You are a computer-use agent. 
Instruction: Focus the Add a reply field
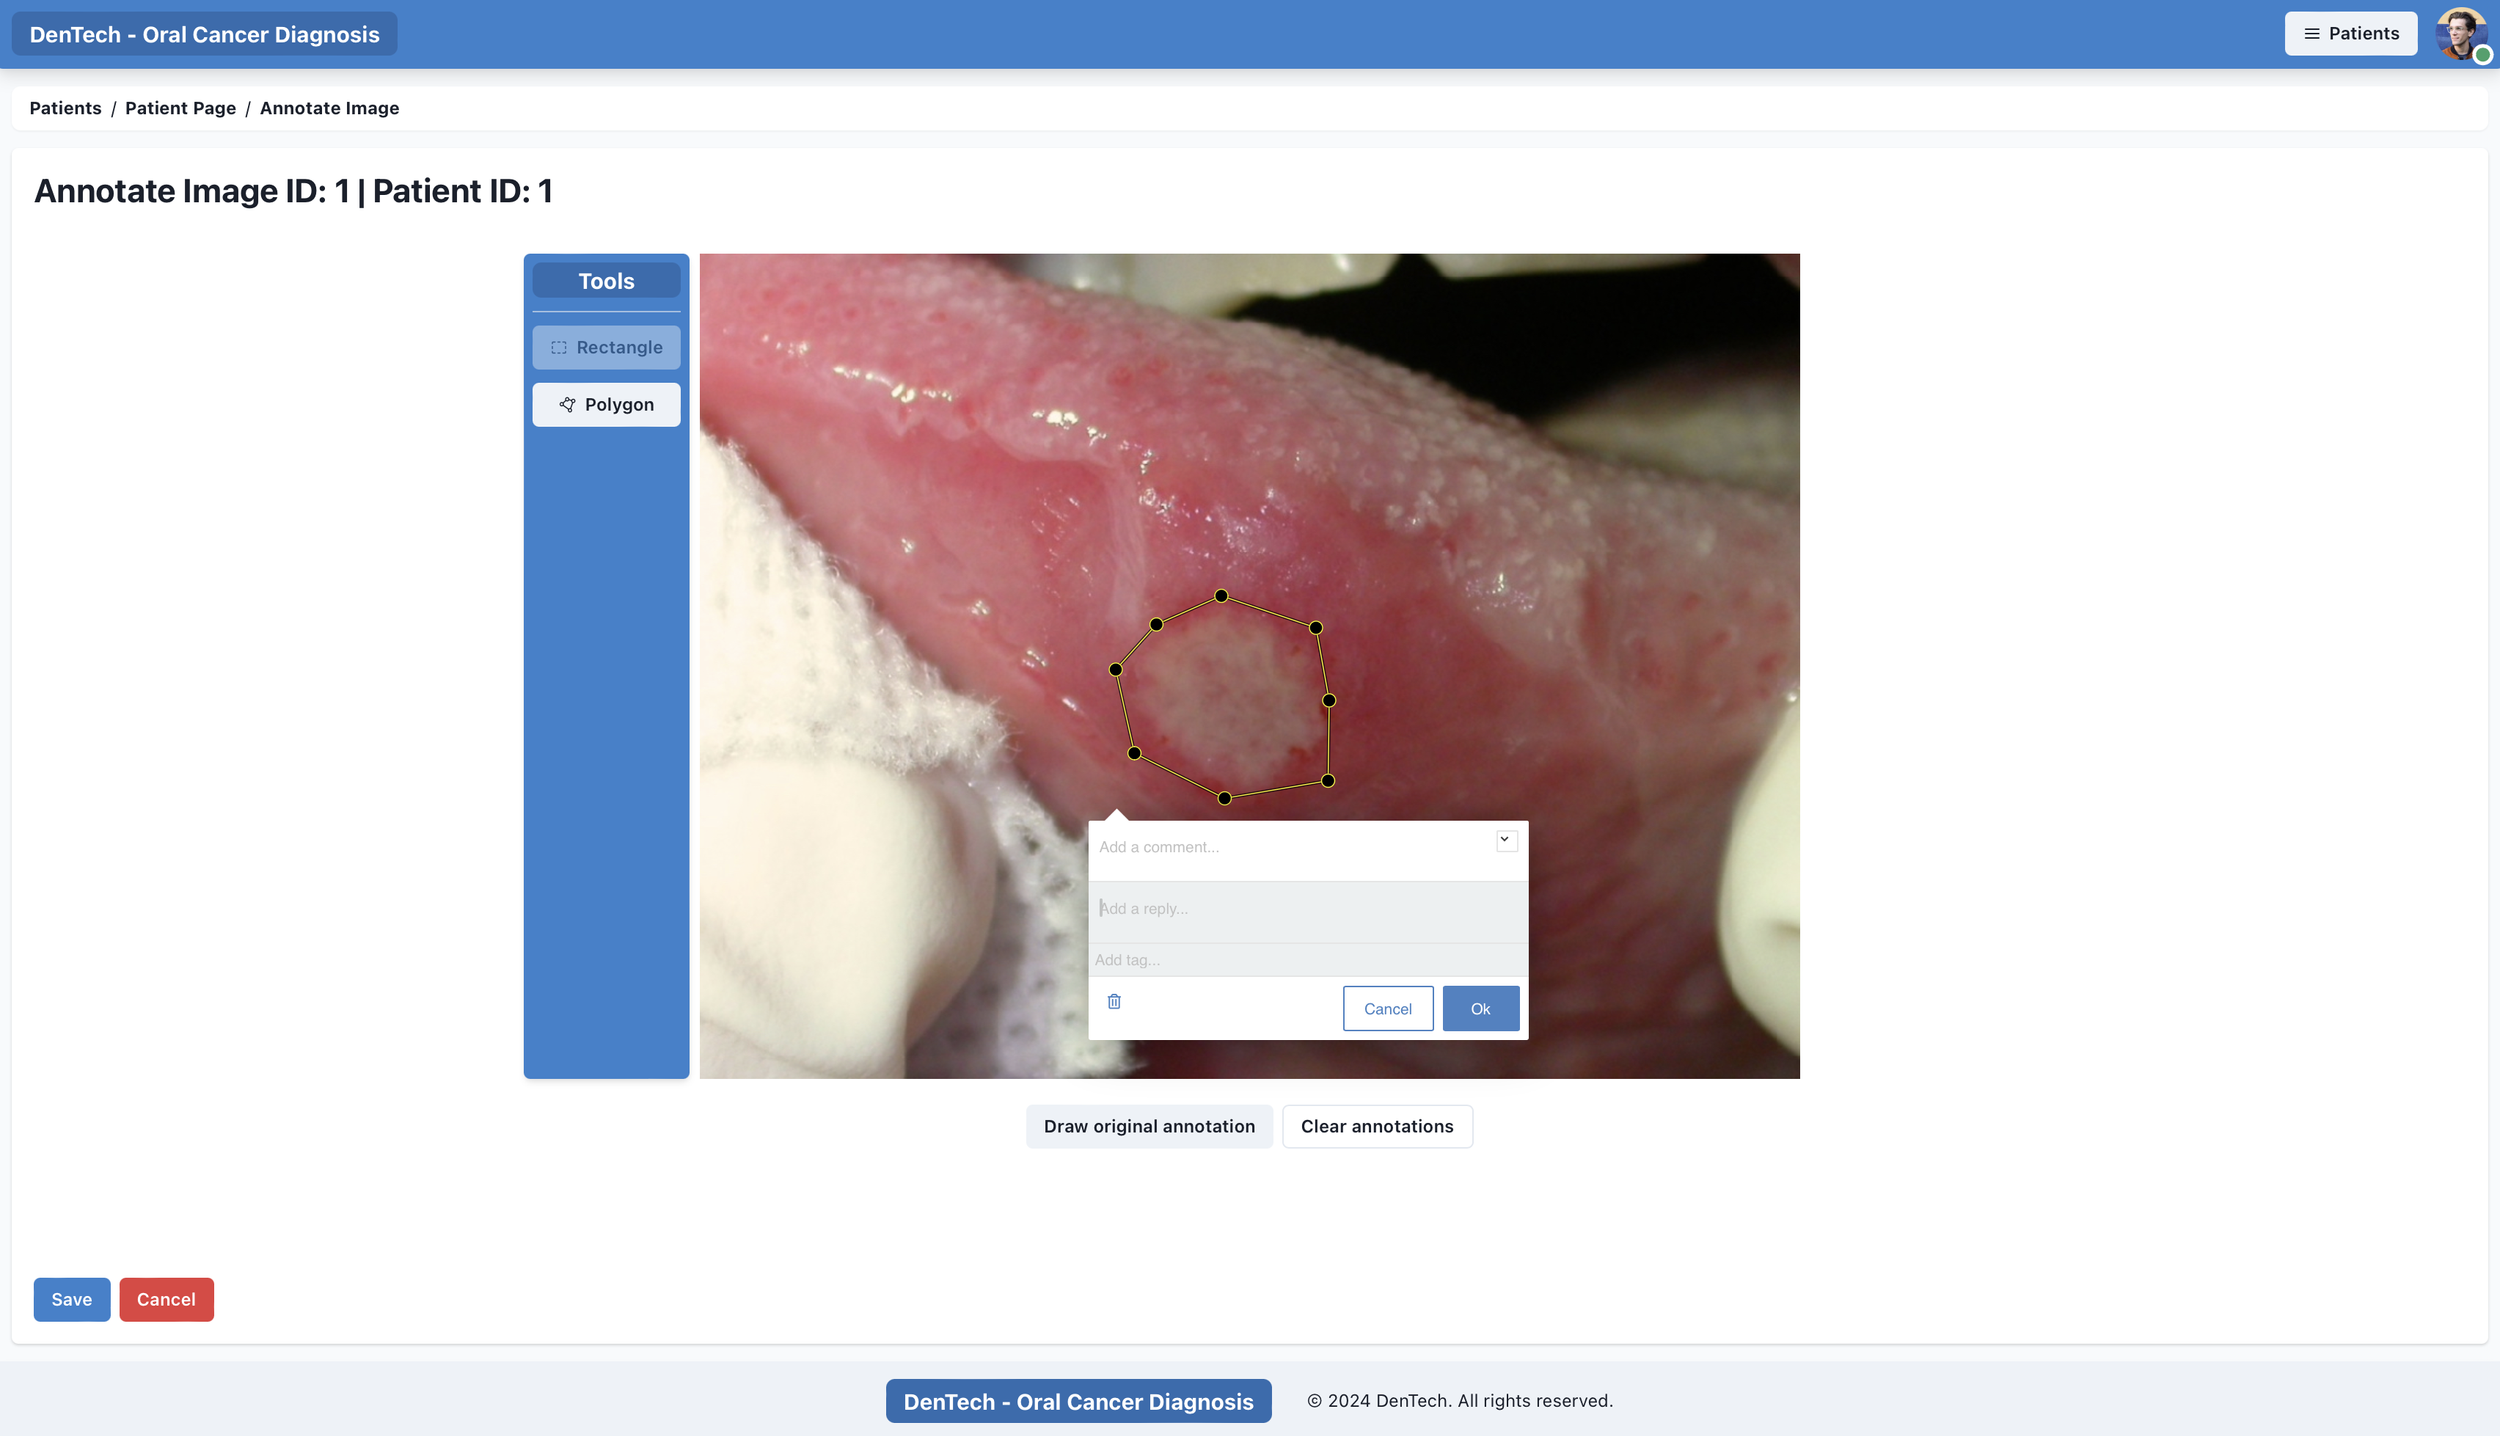tap(1300, 908)
